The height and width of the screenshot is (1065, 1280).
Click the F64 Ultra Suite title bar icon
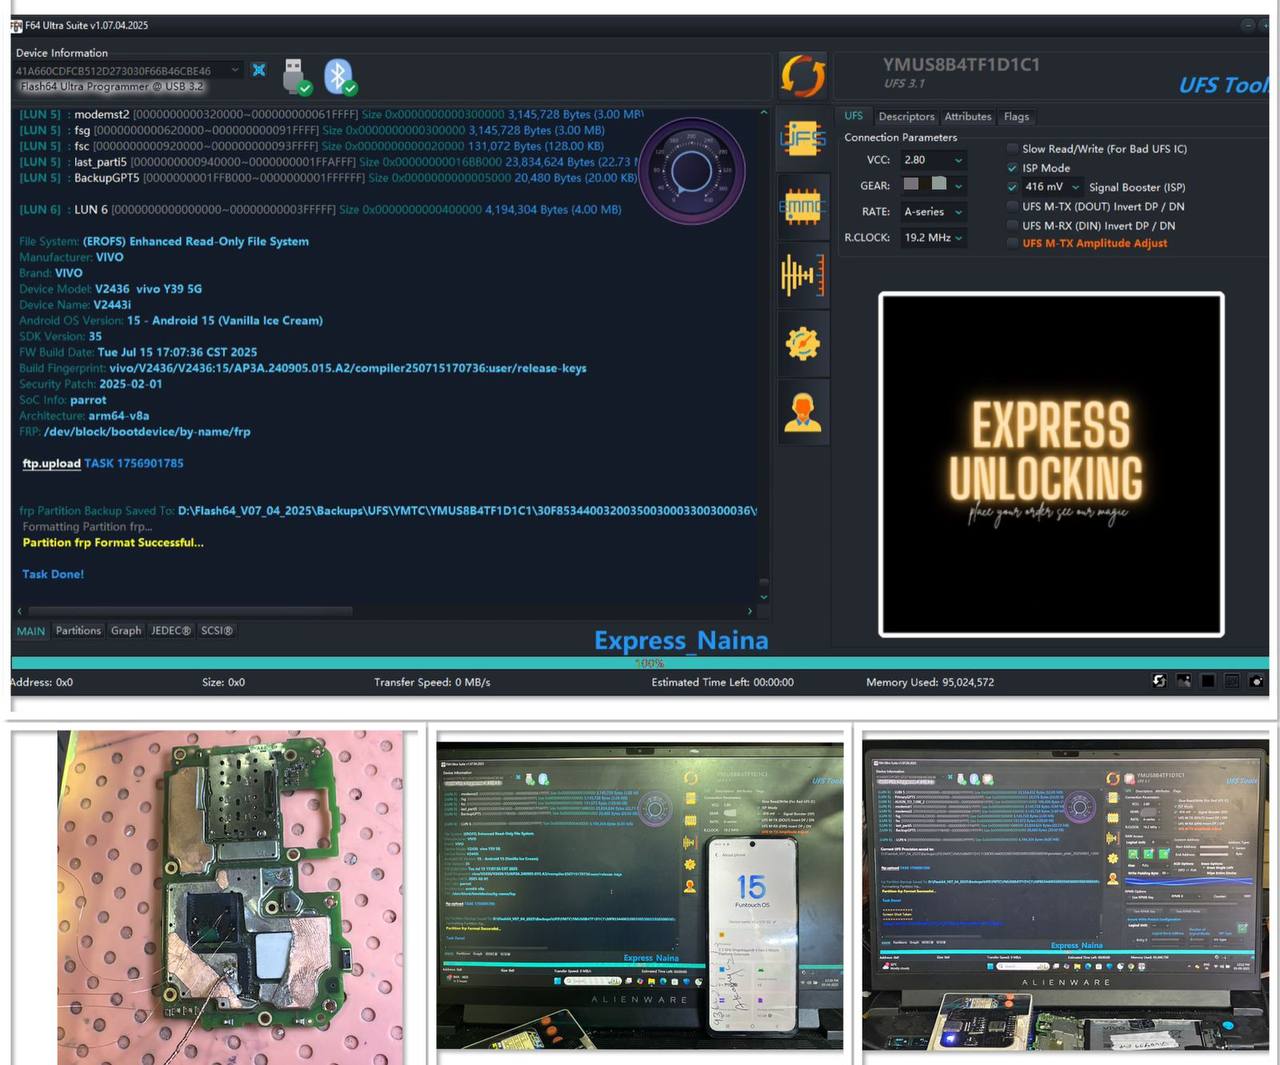[x=17, y=26]
